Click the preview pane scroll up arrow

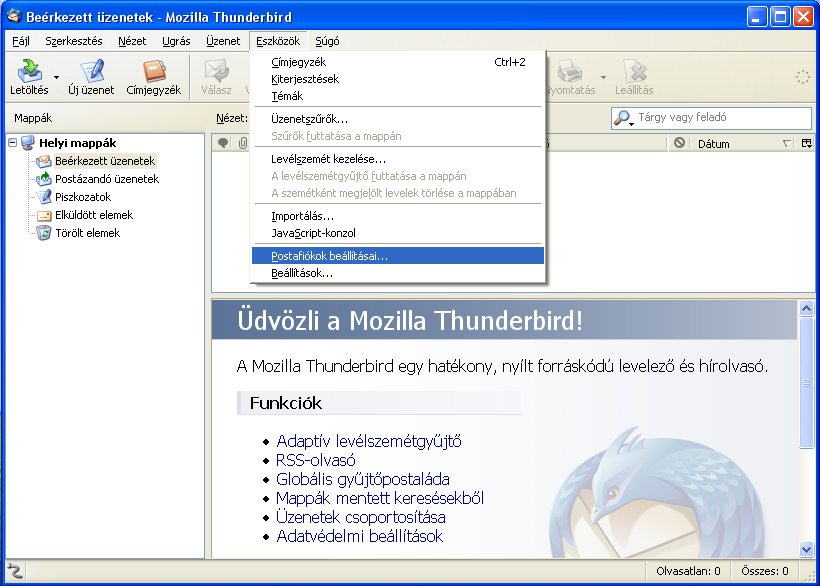tap(806, 308)
